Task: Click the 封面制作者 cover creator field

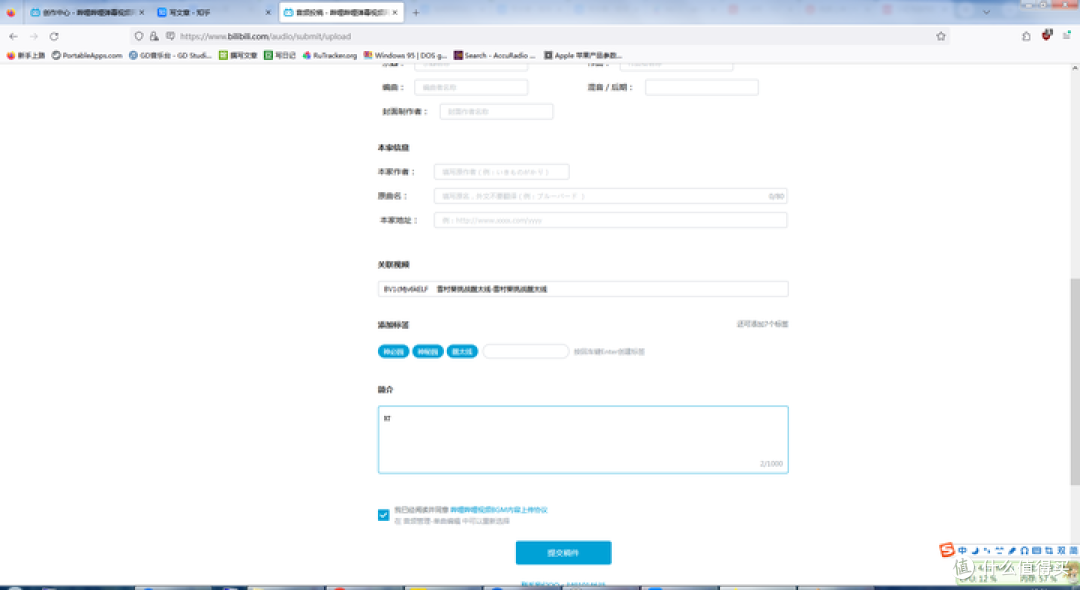Action: 497,112
